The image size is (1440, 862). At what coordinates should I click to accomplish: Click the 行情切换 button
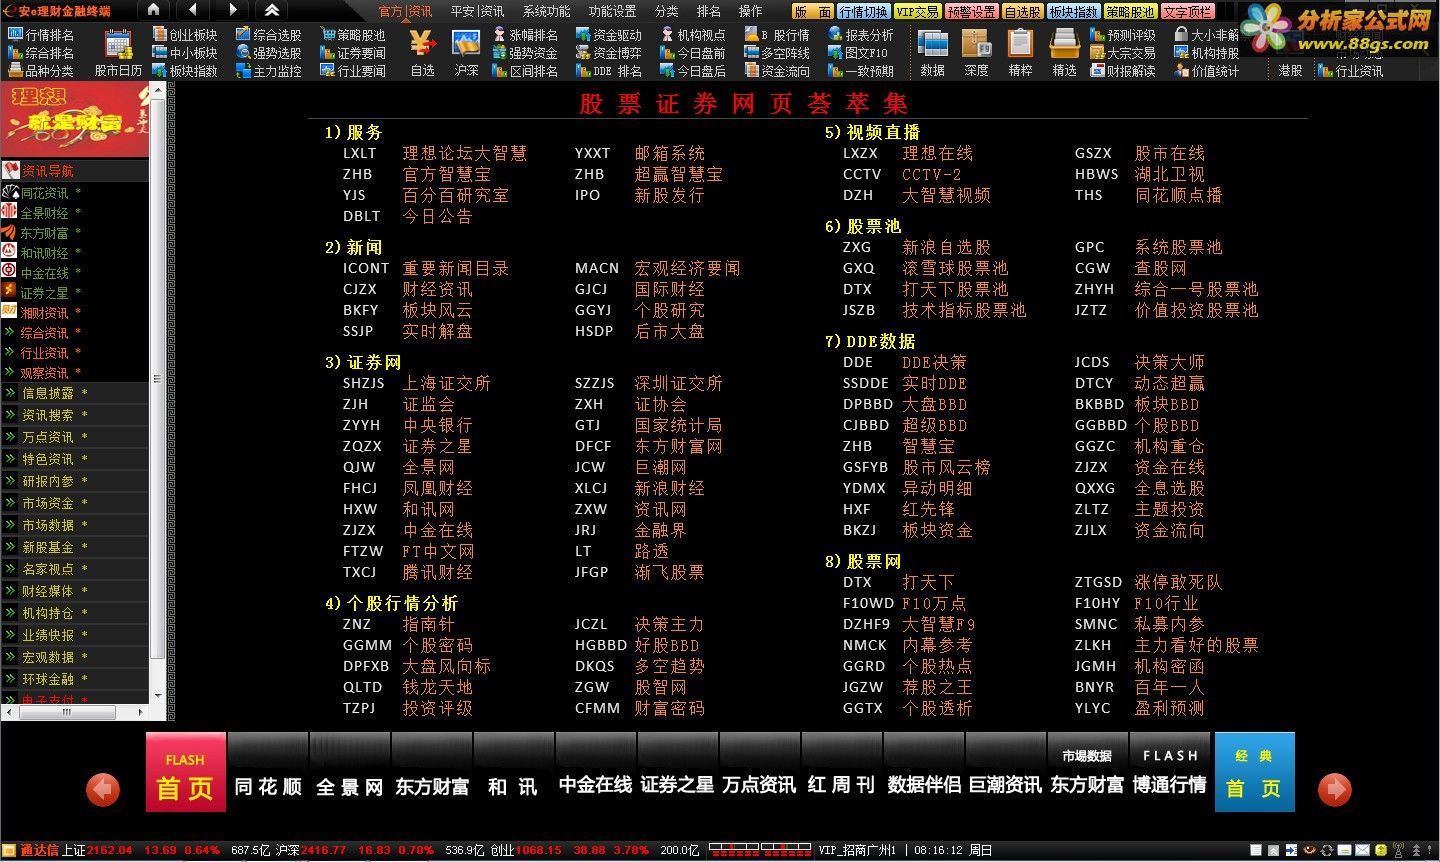(863, 12)
